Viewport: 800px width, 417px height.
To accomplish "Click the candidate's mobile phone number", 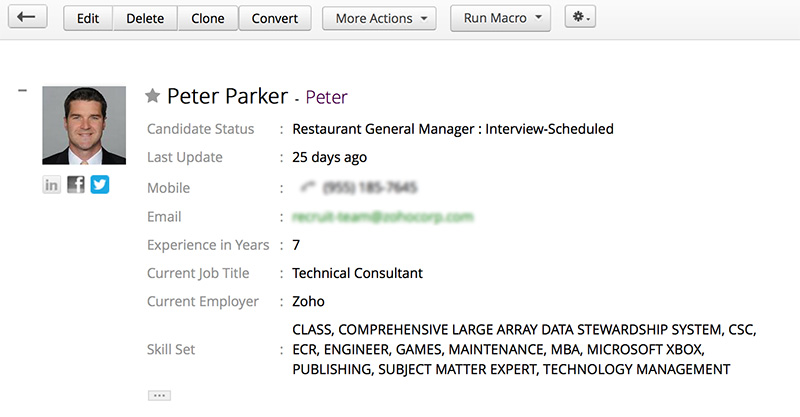I will 370,186.
